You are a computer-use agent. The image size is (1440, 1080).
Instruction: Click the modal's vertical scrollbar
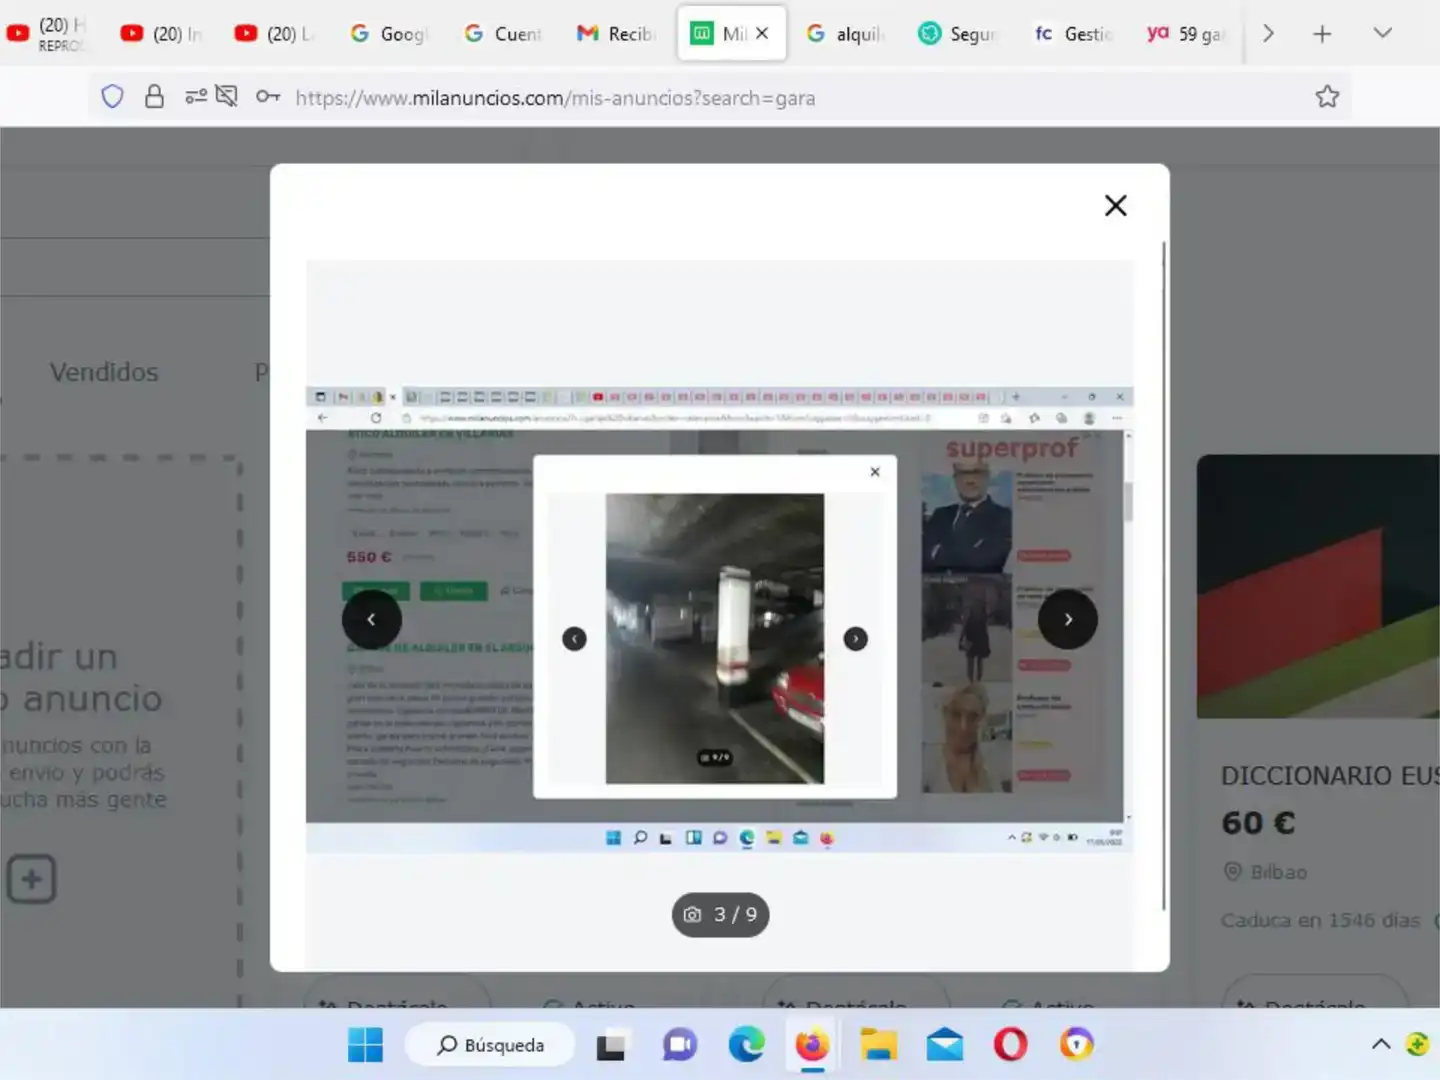coord(1163,575)
